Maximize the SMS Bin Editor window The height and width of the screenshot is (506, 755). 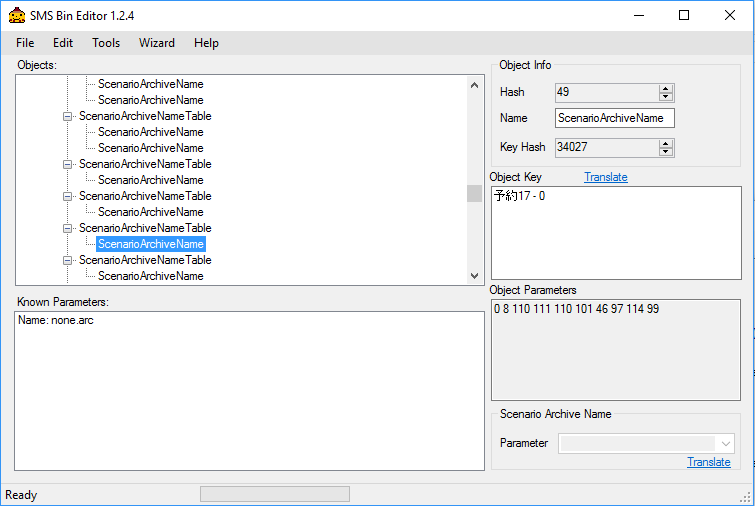click(684, 15)
